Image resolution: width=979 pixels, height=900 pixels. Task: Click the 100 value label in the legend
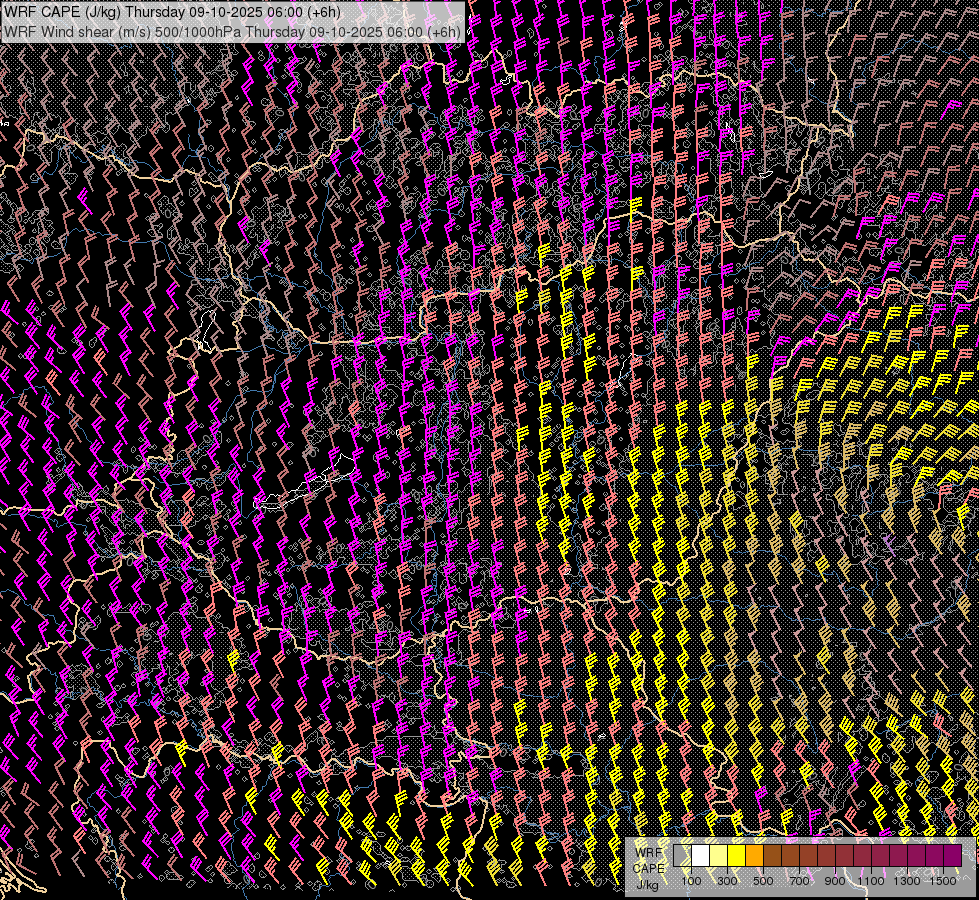coord(691,881)
